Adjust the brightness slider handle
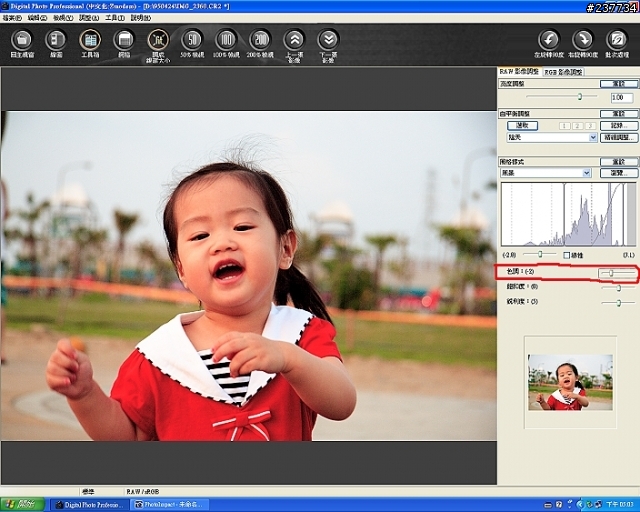Screen dimensions: 640x512 point(580,97)
